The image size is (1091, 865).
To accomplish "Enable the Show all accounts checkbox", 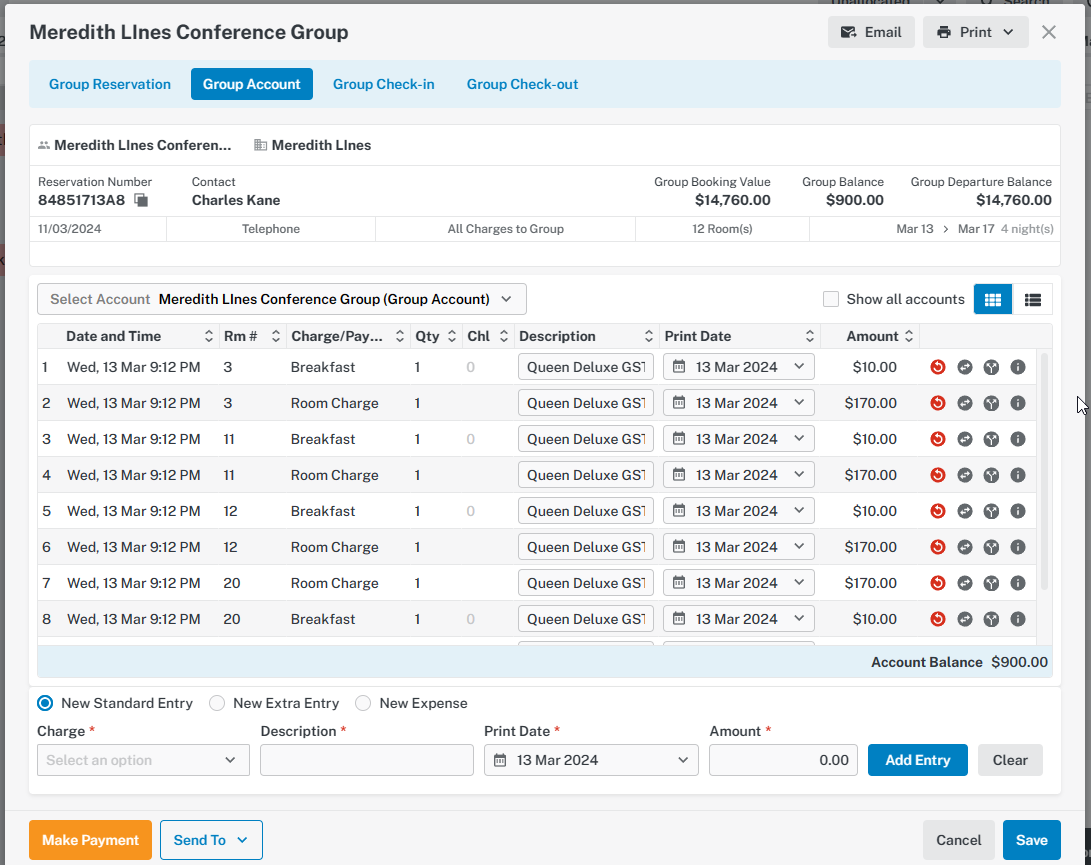I will pyautogui.click(x=831, y=299).
